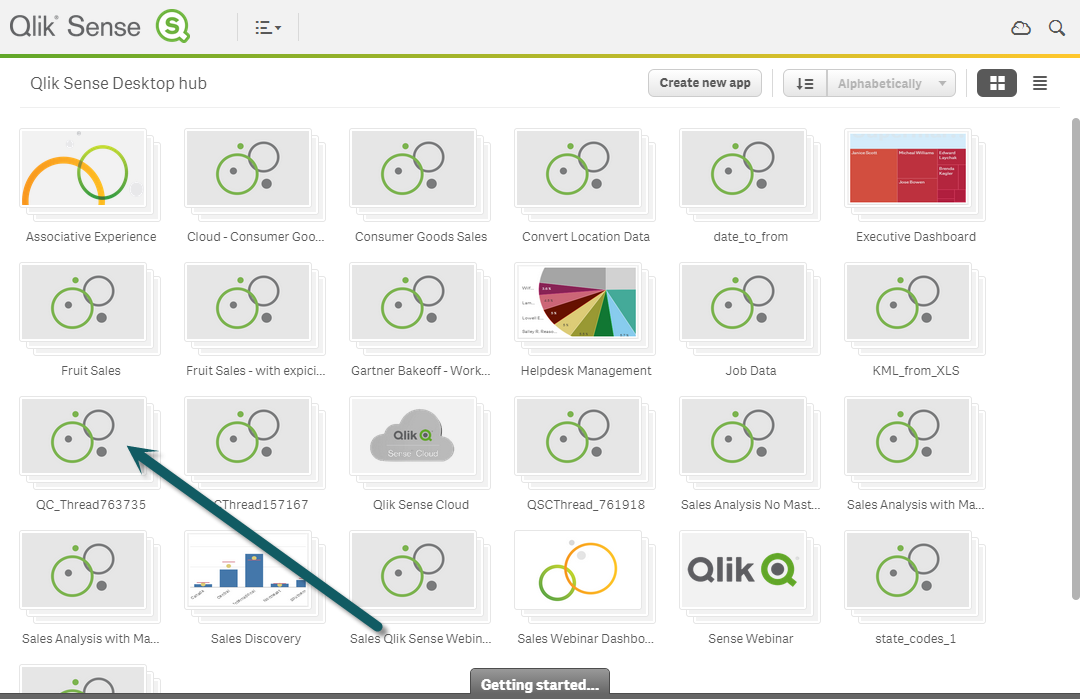
Task: Click the 'Qlik Sense Desktop hub' title
Action: pyautogui.click(x=118, y=83)
